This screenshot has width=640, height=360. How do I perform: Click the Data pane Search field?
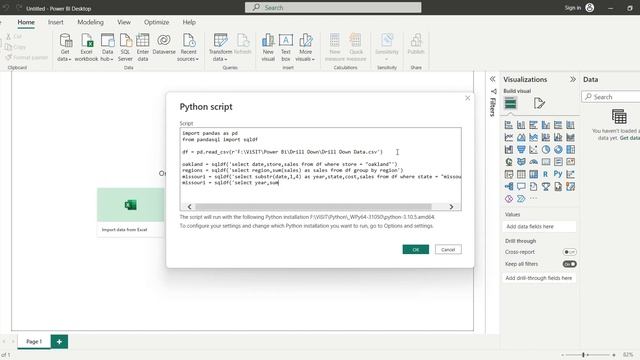611,97
